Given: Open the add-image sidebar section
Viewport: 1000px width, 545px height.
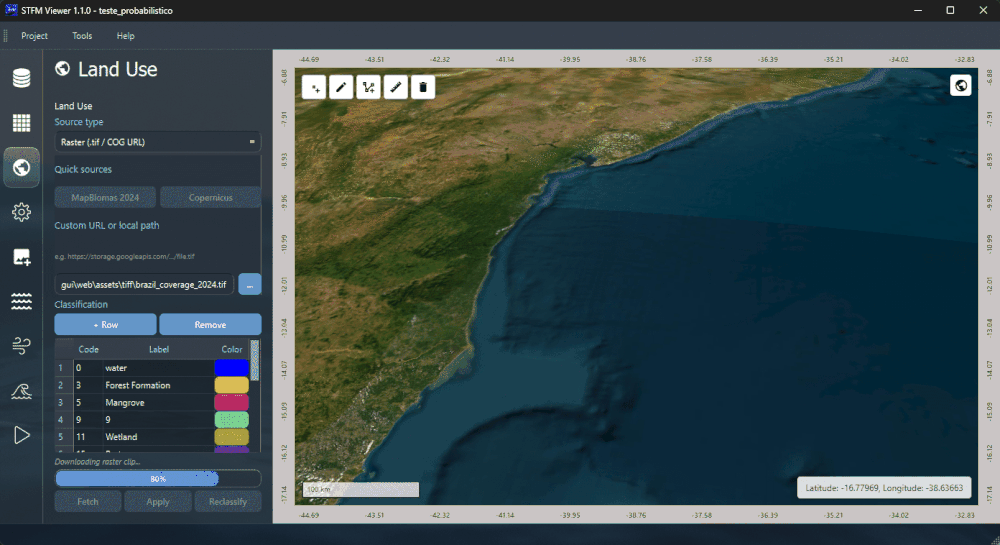Looking at the screenshot, I should click(x=22, y=257).
